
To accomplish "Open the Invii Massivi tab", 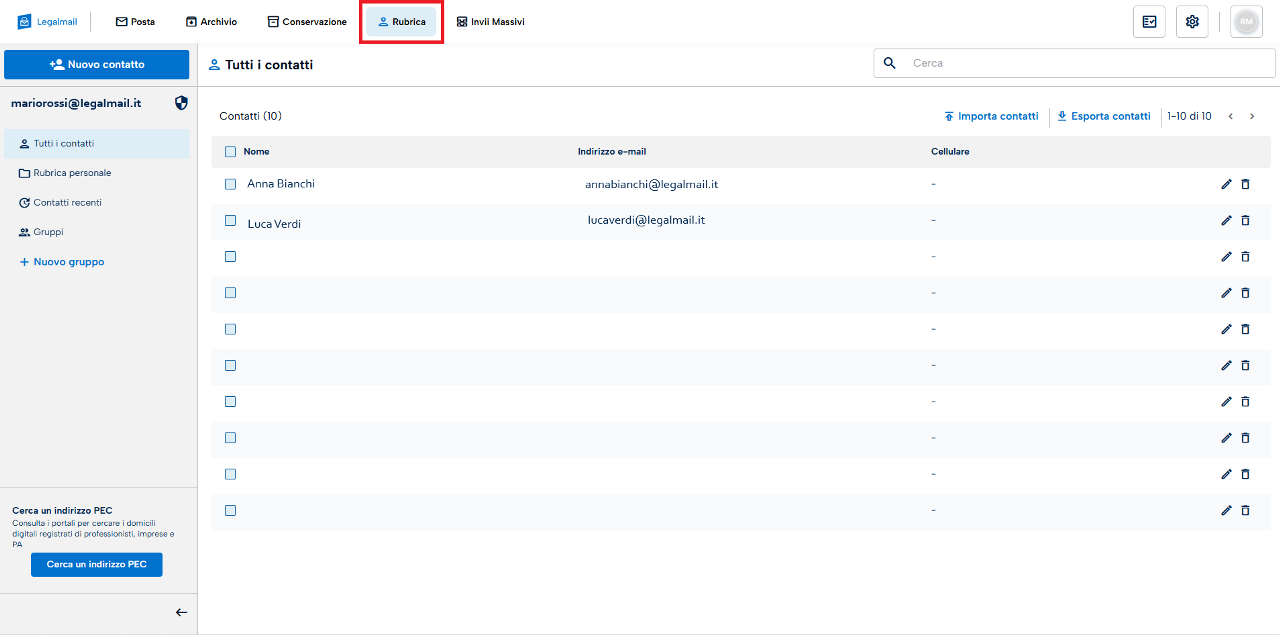I will [490, 22].
